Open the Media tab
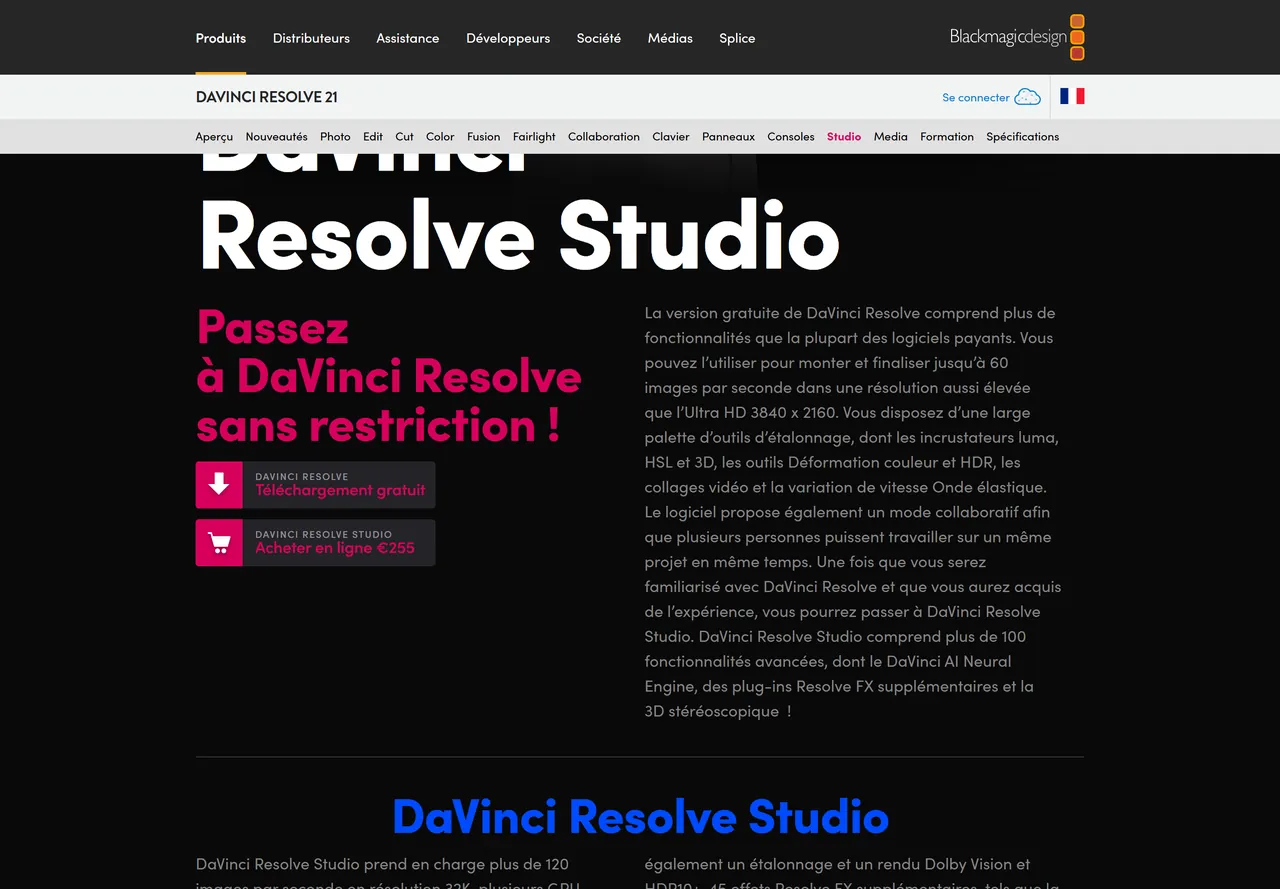This screenshot has height=889, width=1280. (x=891, y=137)
